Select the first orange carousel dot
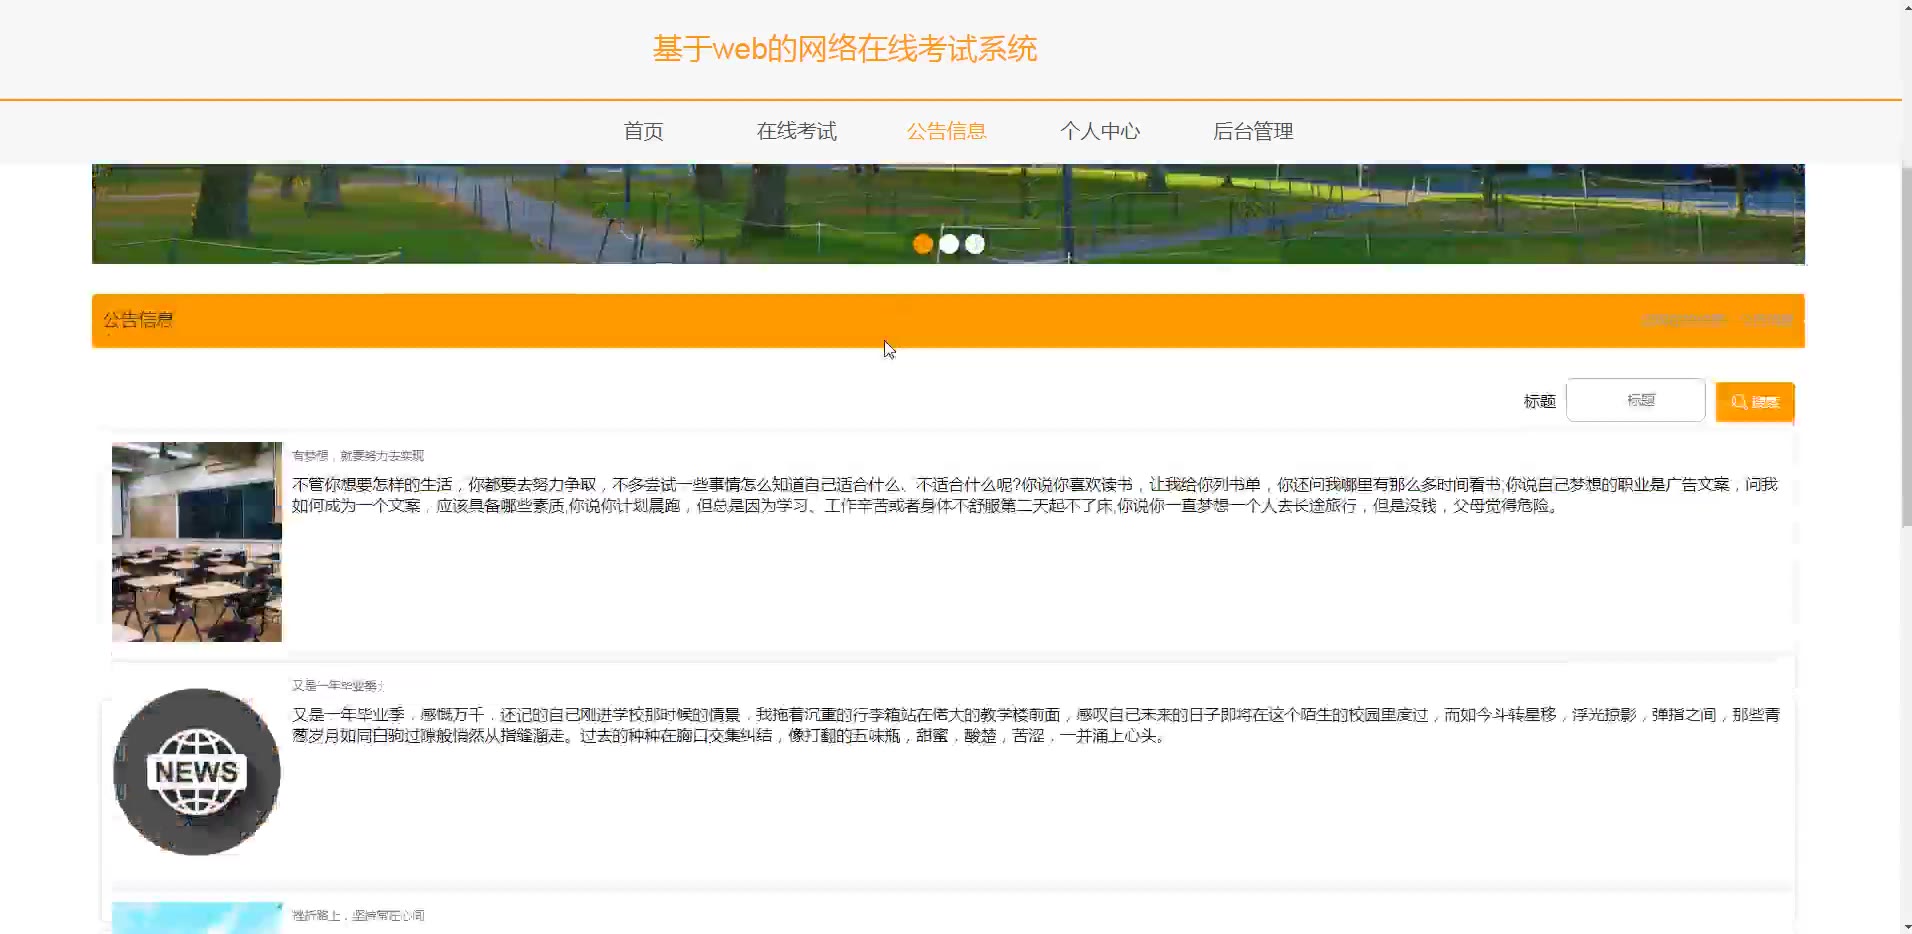1912x934 pixels. pos(923,244)
